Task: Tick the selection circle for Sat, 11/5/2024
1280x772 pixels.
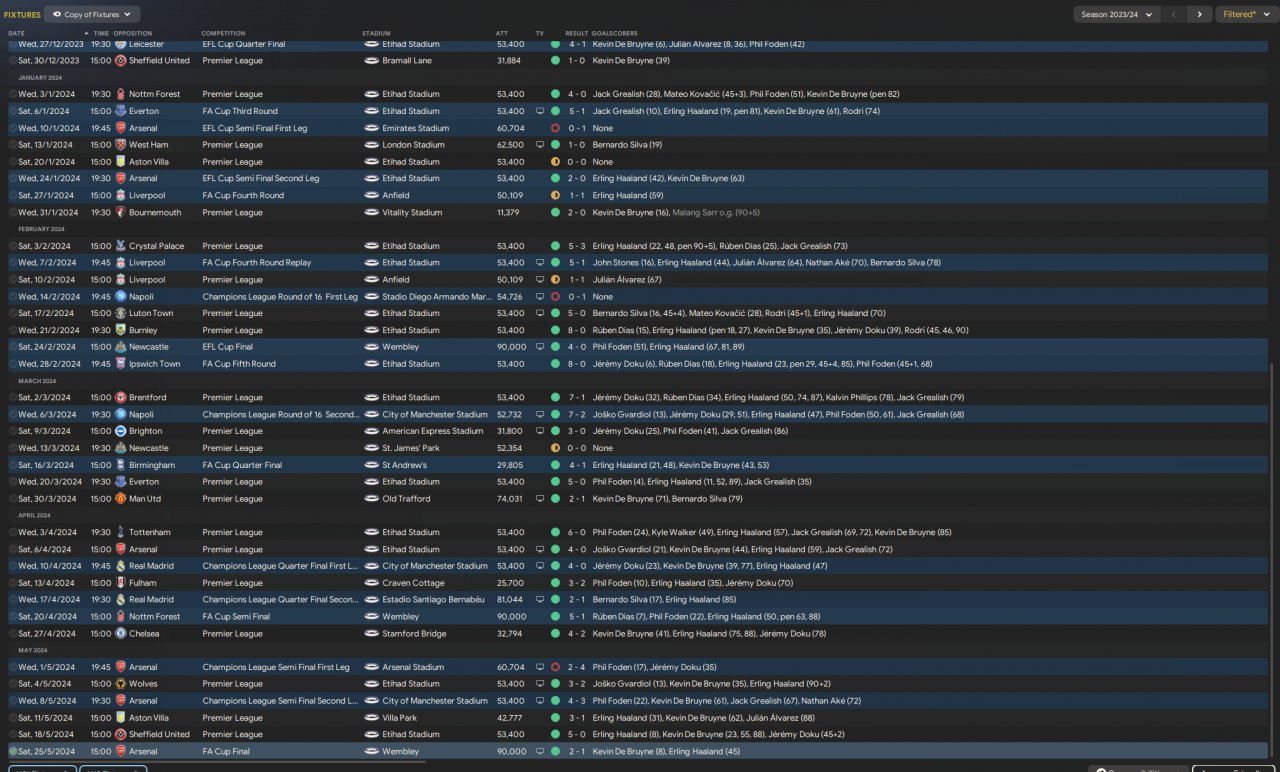Action: (13, 717)
